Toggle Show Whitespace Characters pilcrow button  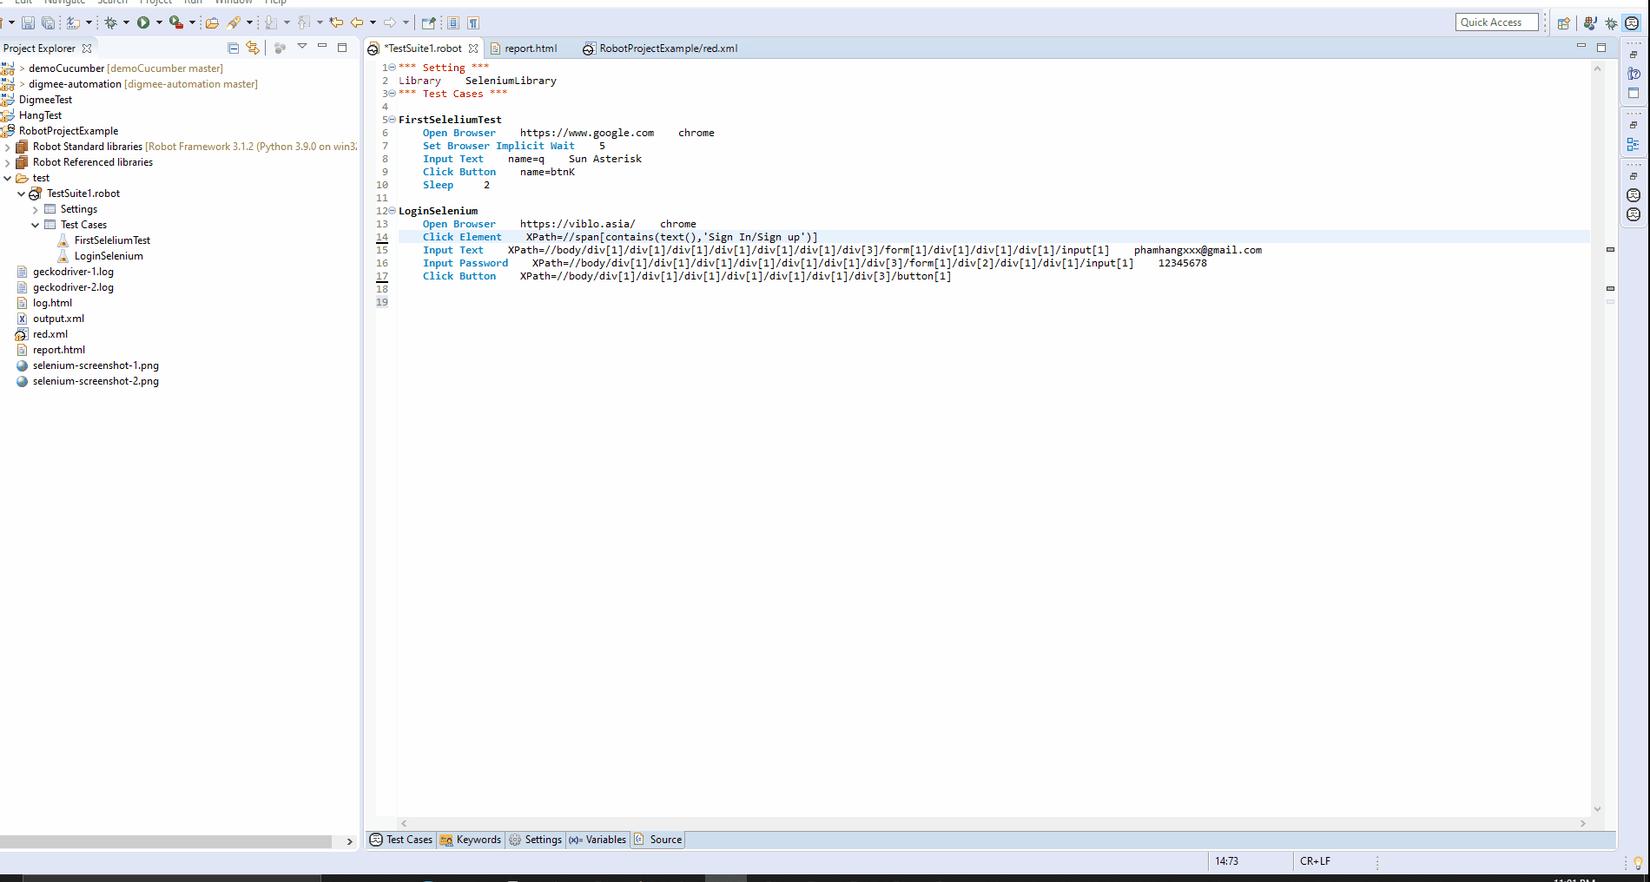click(473, 22)
